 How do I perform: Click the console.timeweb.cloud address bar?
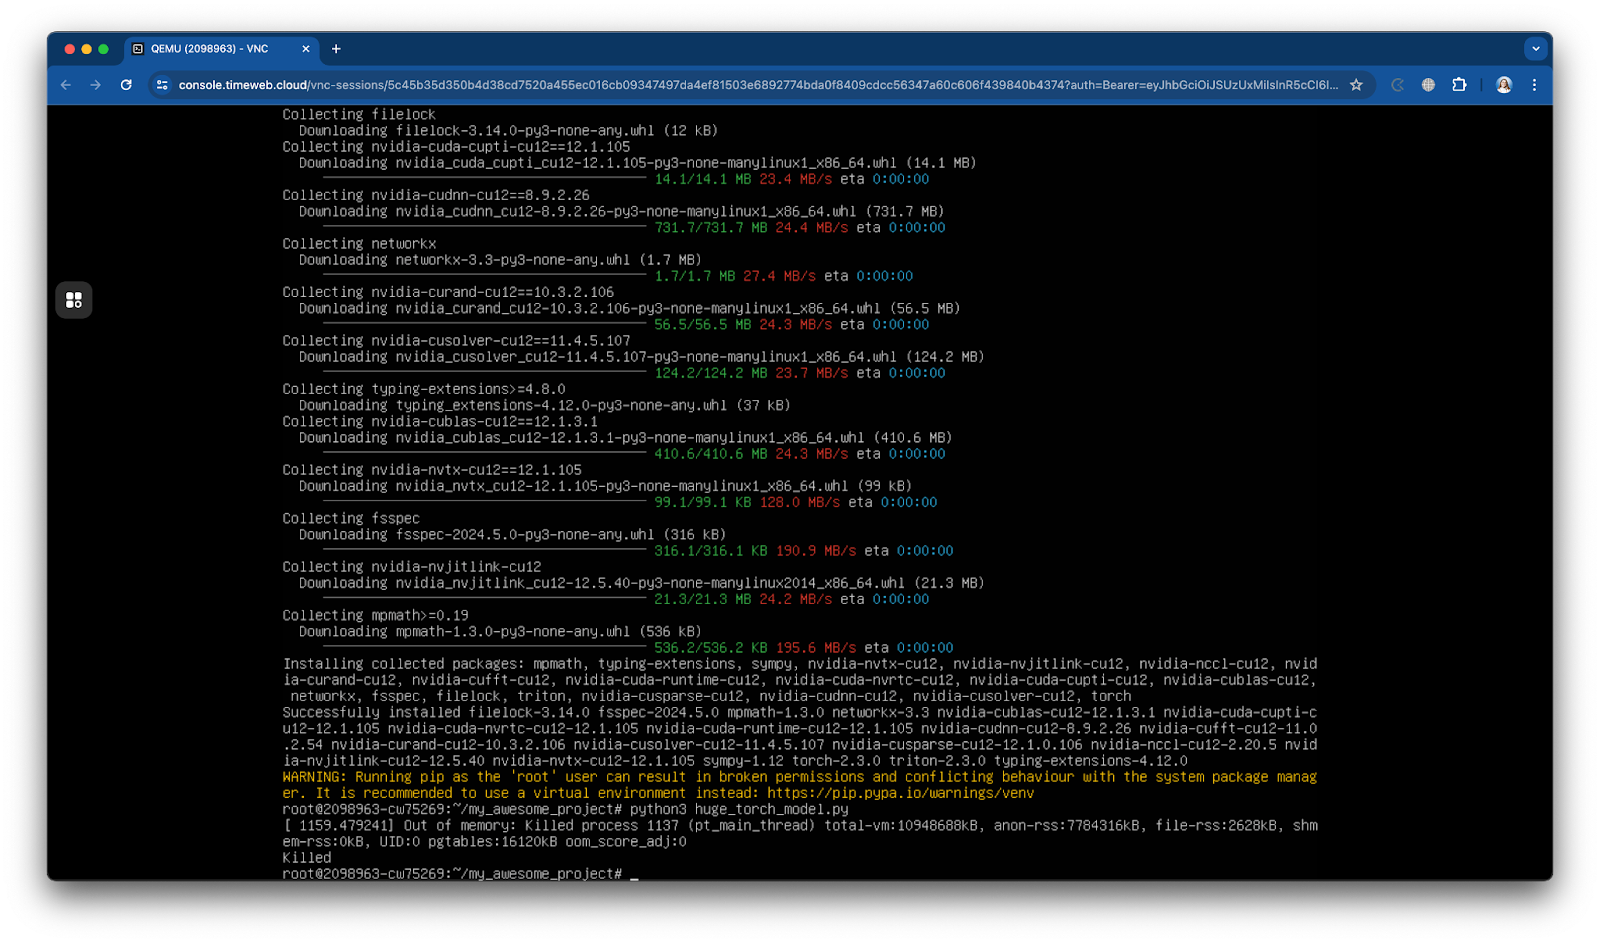(758, 85)
